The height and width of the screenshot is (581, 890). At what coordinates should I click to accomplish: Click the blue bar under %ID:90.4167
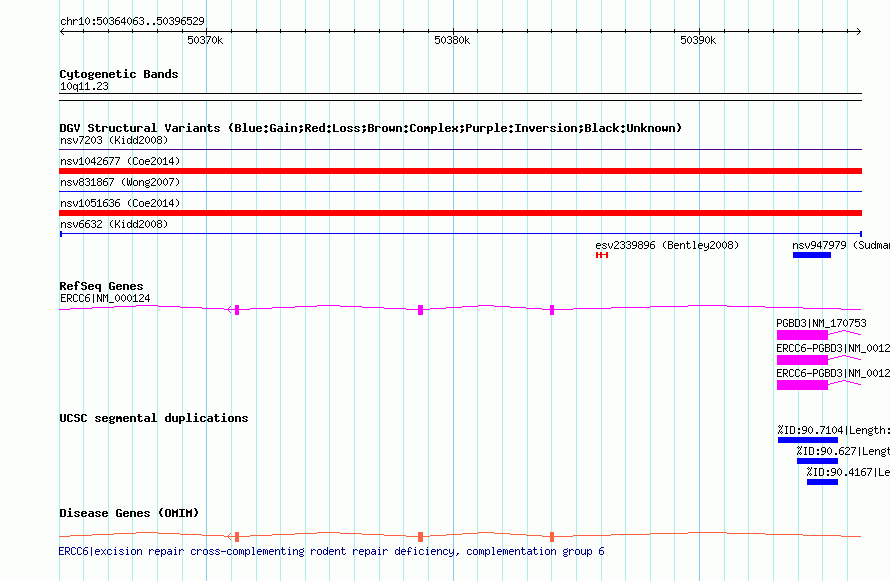[822, 482]
